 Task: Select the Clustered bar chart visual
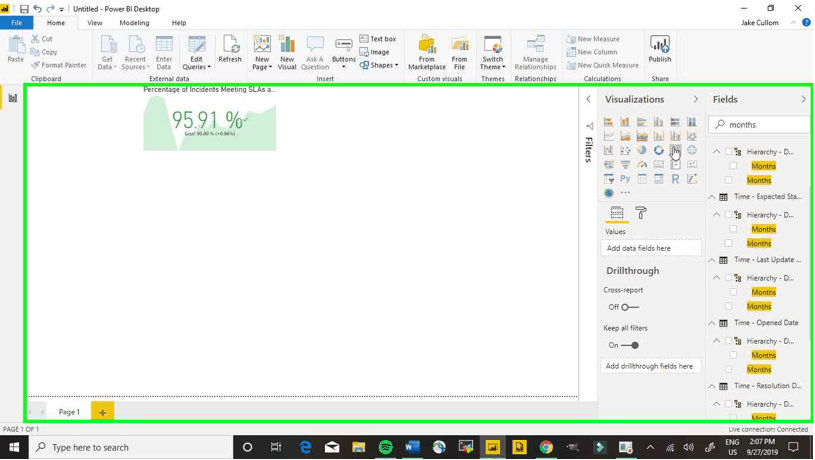pos(642,122)
